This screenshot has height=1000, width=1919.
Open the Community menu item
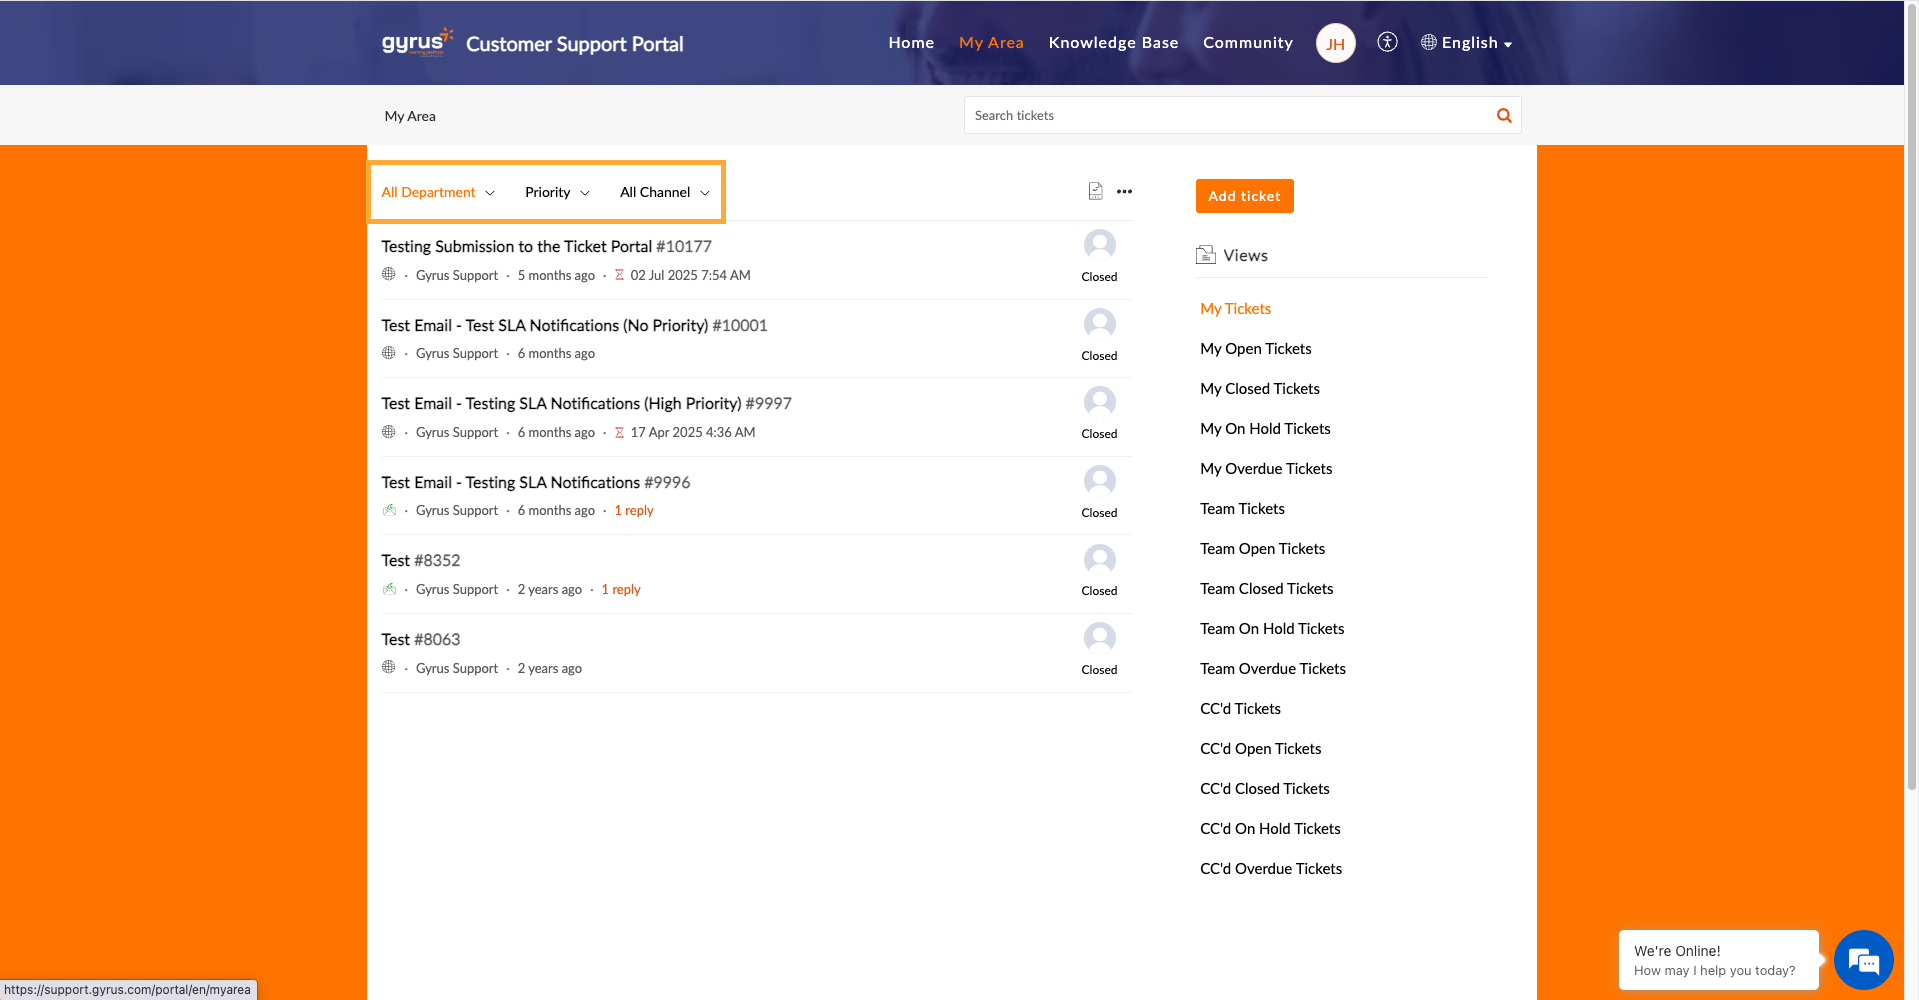point(1247,43)
